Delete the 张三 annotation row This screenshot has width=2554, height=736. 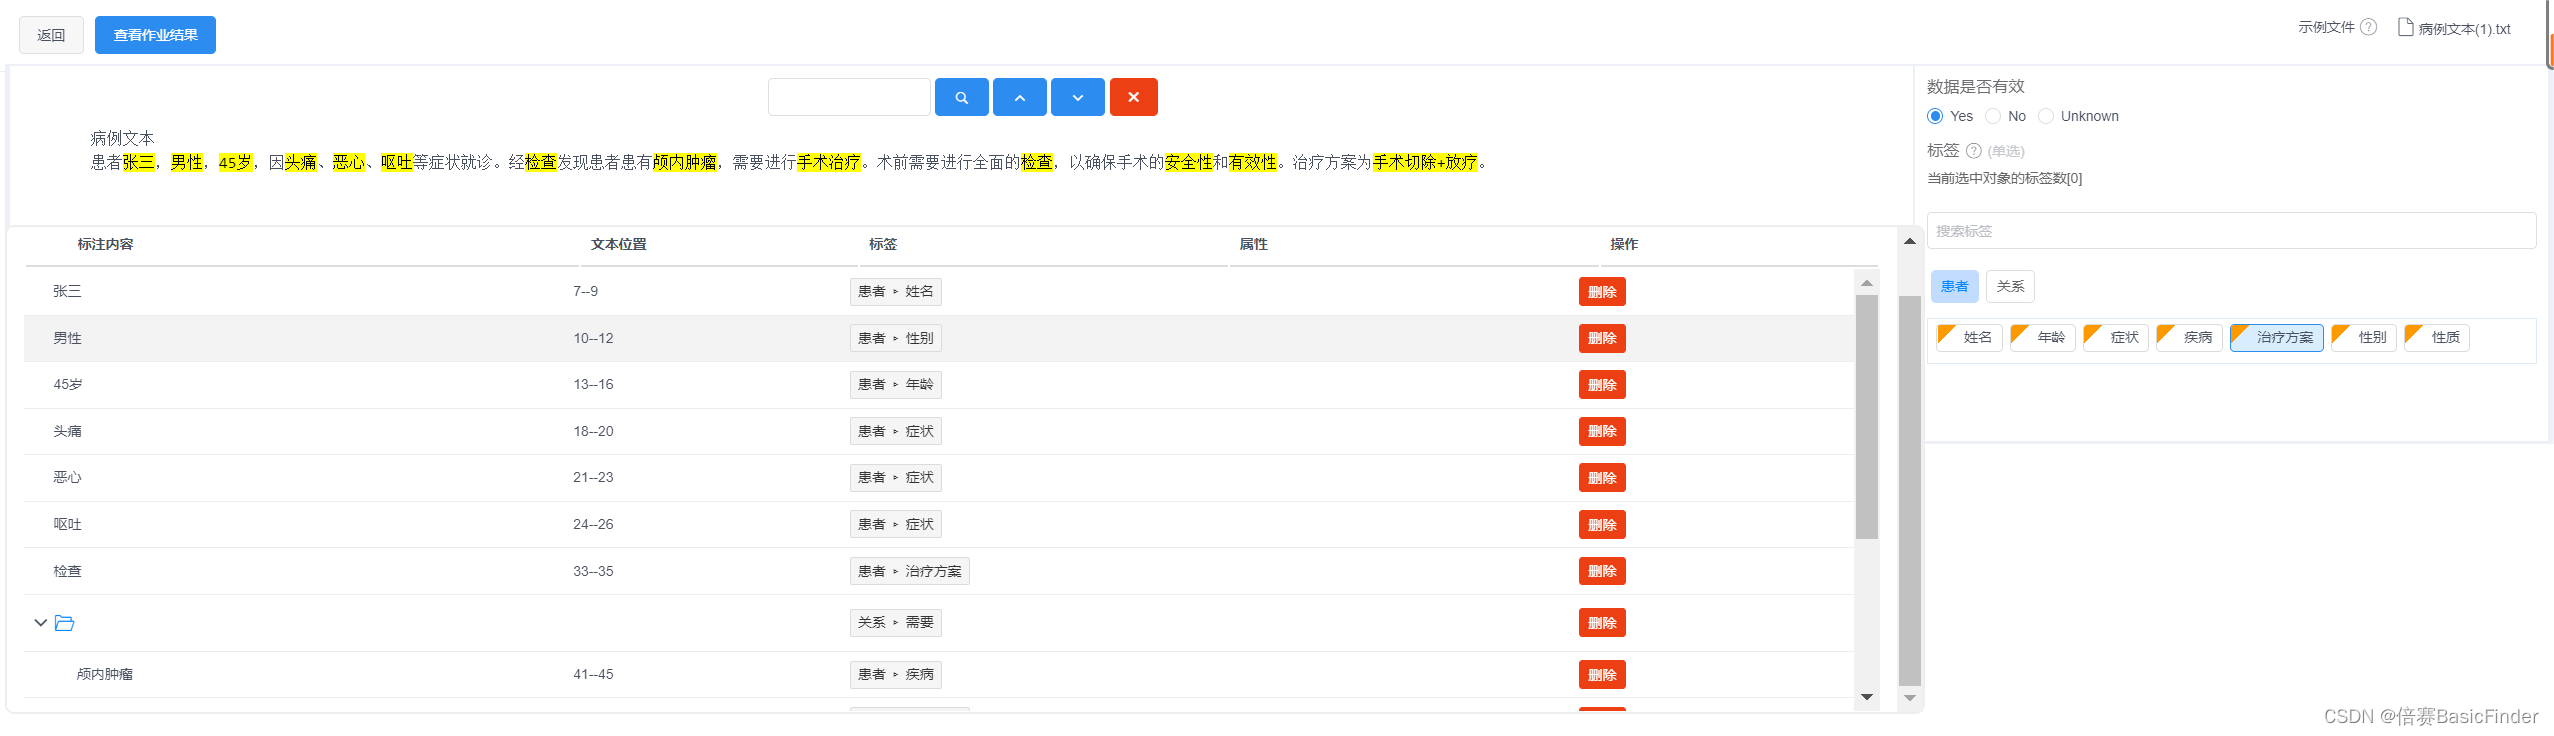click(1602, 292)
